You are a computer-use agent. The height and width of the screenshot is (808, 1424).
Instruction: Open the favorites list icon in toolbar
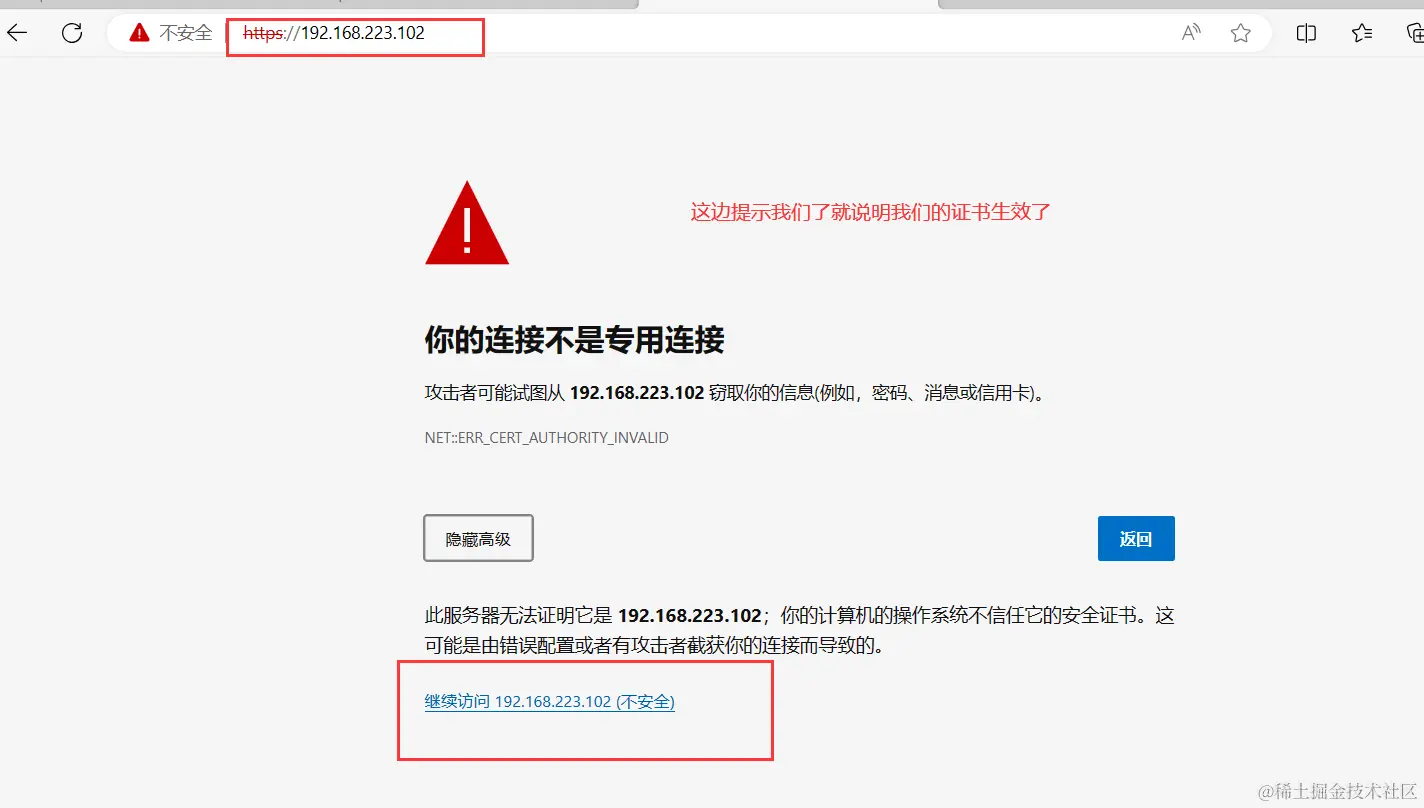point(1362,33)
